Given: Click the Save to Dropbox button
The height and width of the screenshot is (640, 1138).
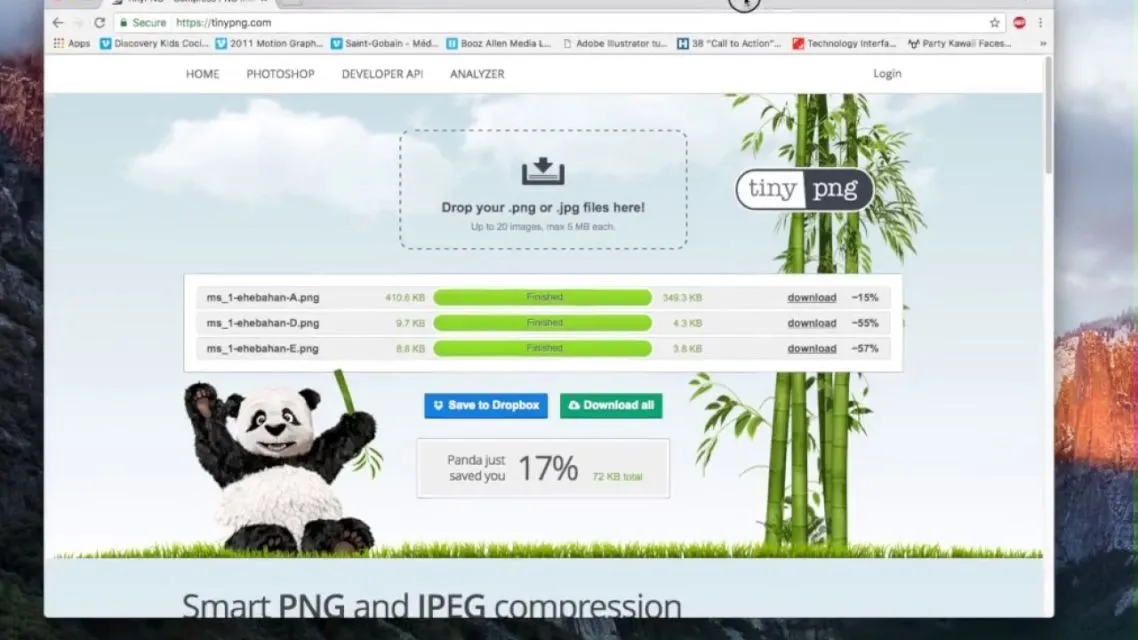Looking at the screenshot, I should click(486, 406).
